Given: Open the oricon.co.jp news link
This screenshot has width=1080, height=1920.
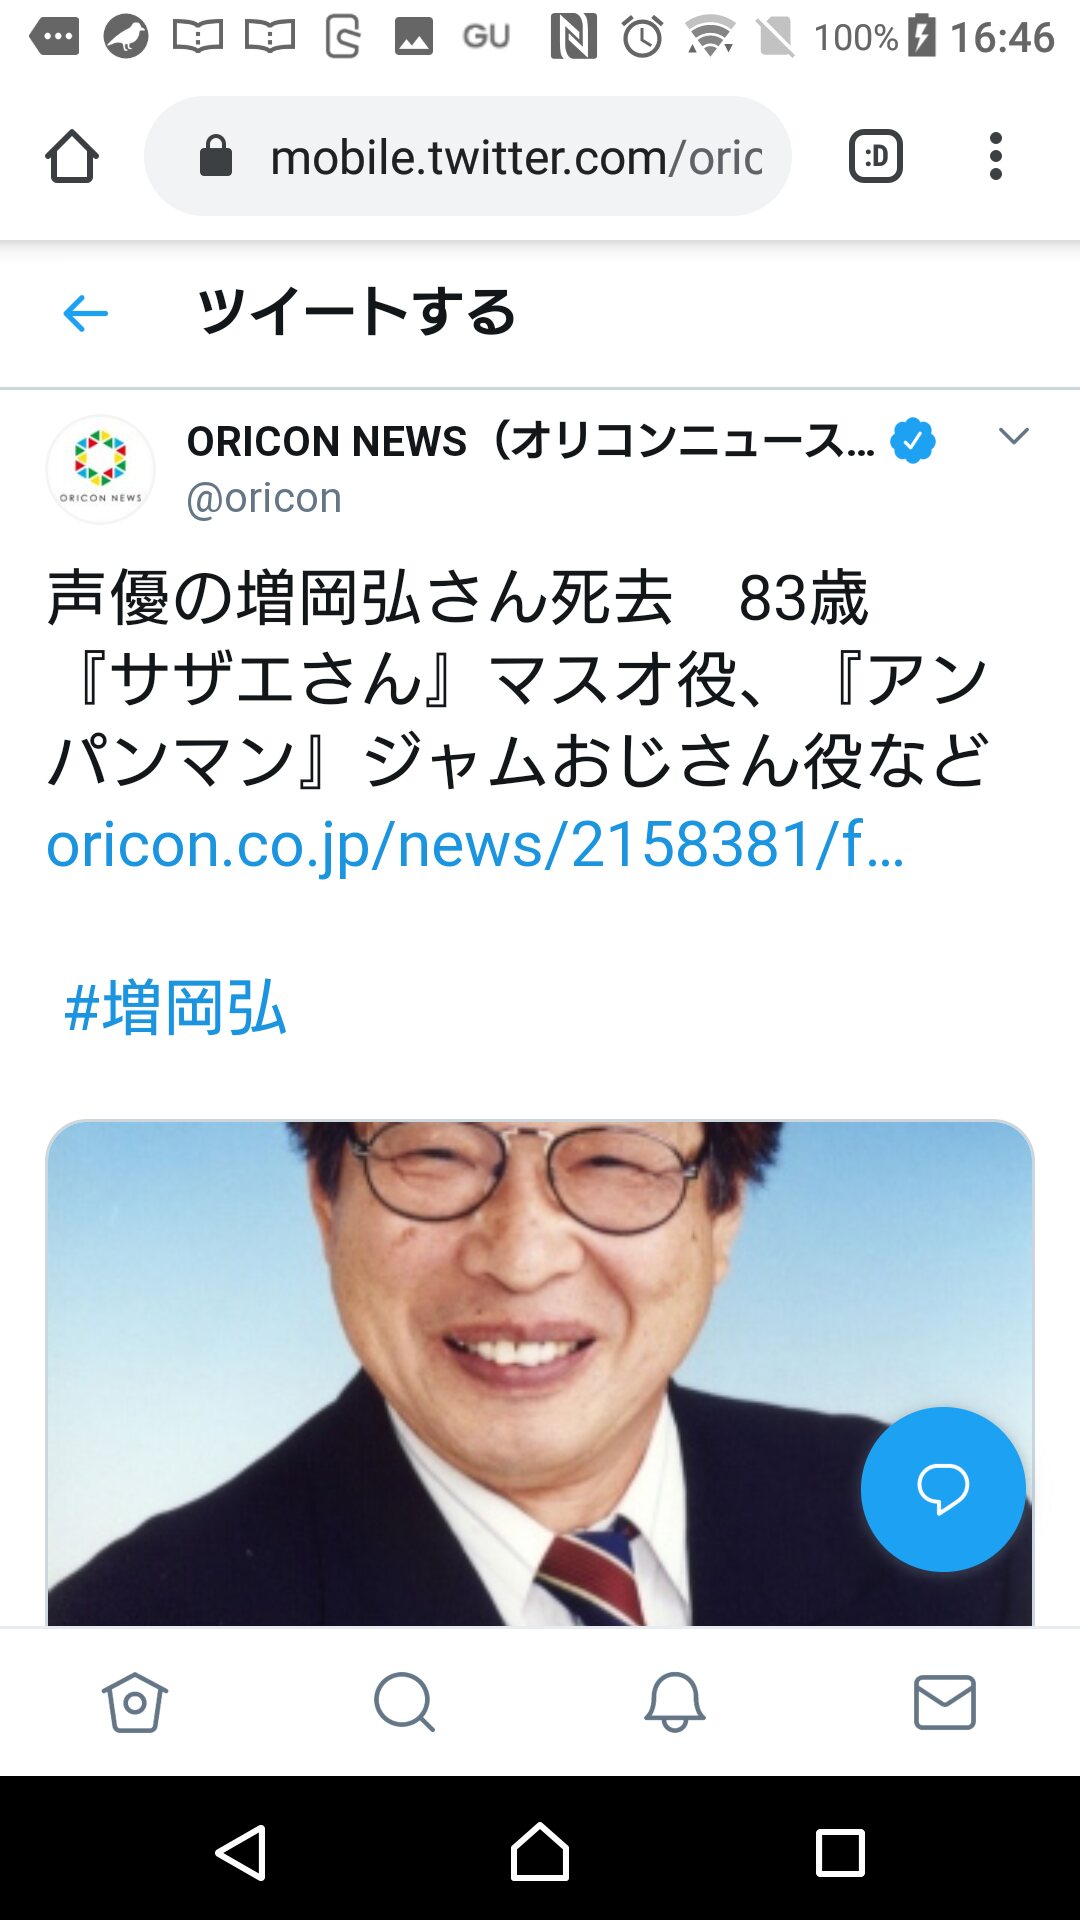Looking at the screenshot, I should [x=476, y=845].
